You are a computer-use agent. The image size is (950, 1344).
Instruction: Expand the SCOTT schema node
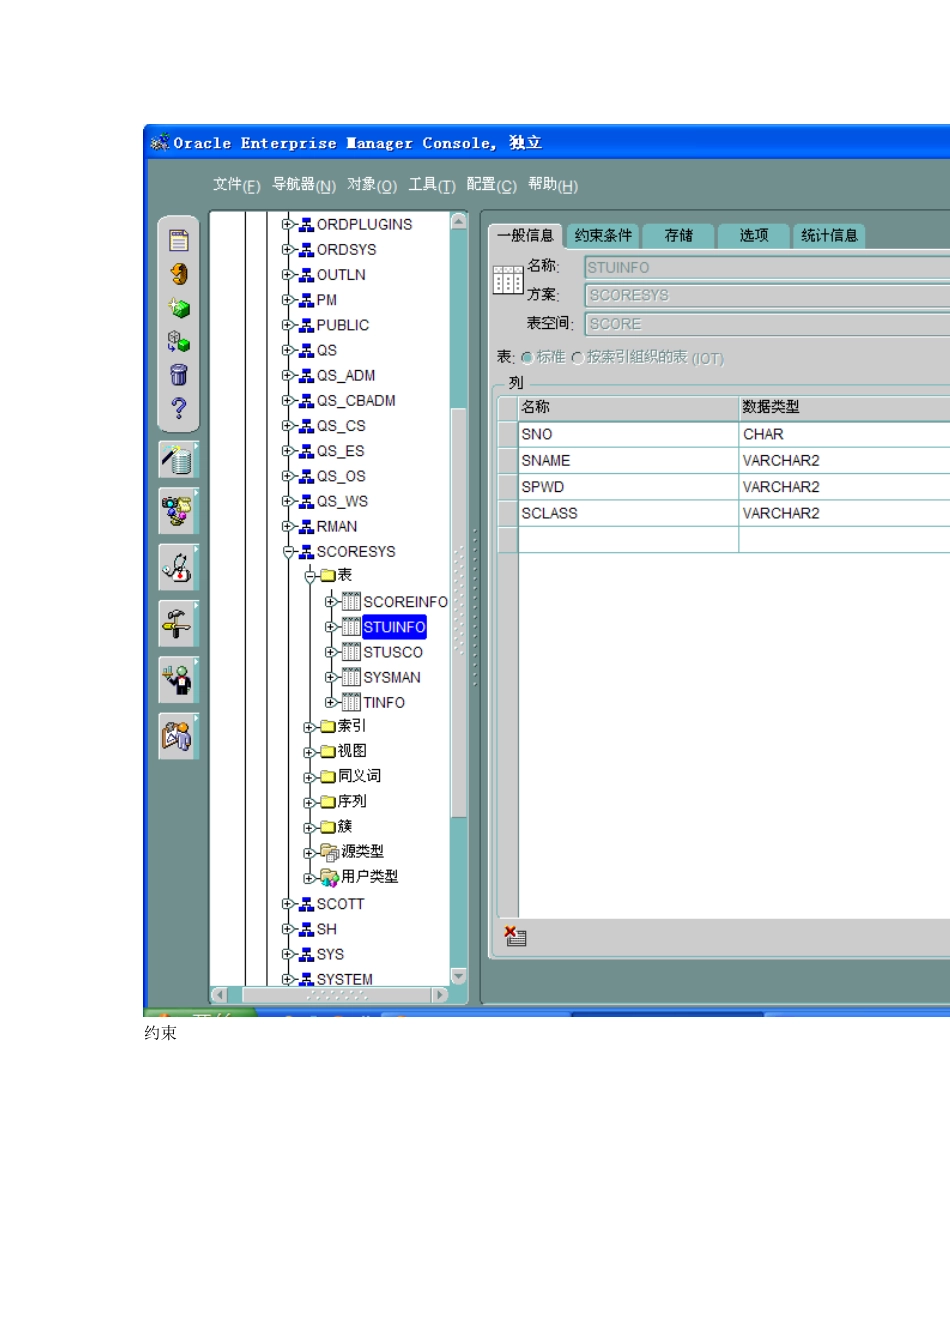click(x=288, y=903)
